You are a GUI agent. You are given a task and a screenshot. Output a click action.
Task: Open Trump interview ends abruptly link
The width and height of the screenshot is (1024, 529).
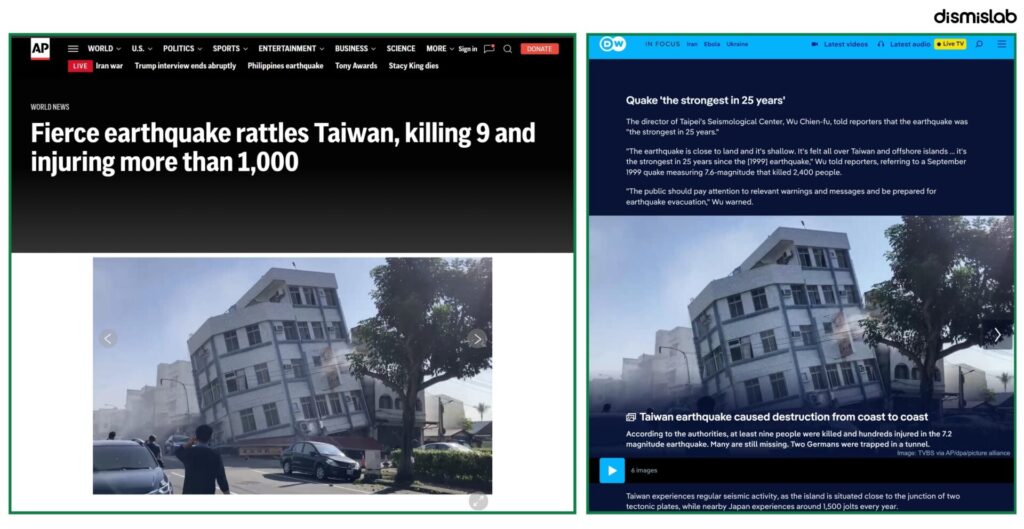(x=185, y=66)
